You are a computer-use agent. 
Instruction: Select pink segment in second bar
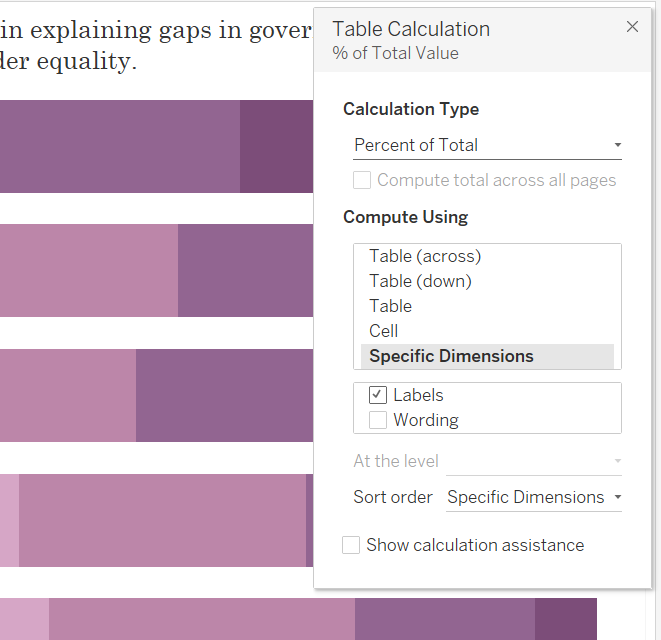pyautogui.click(x=89, y=270)
